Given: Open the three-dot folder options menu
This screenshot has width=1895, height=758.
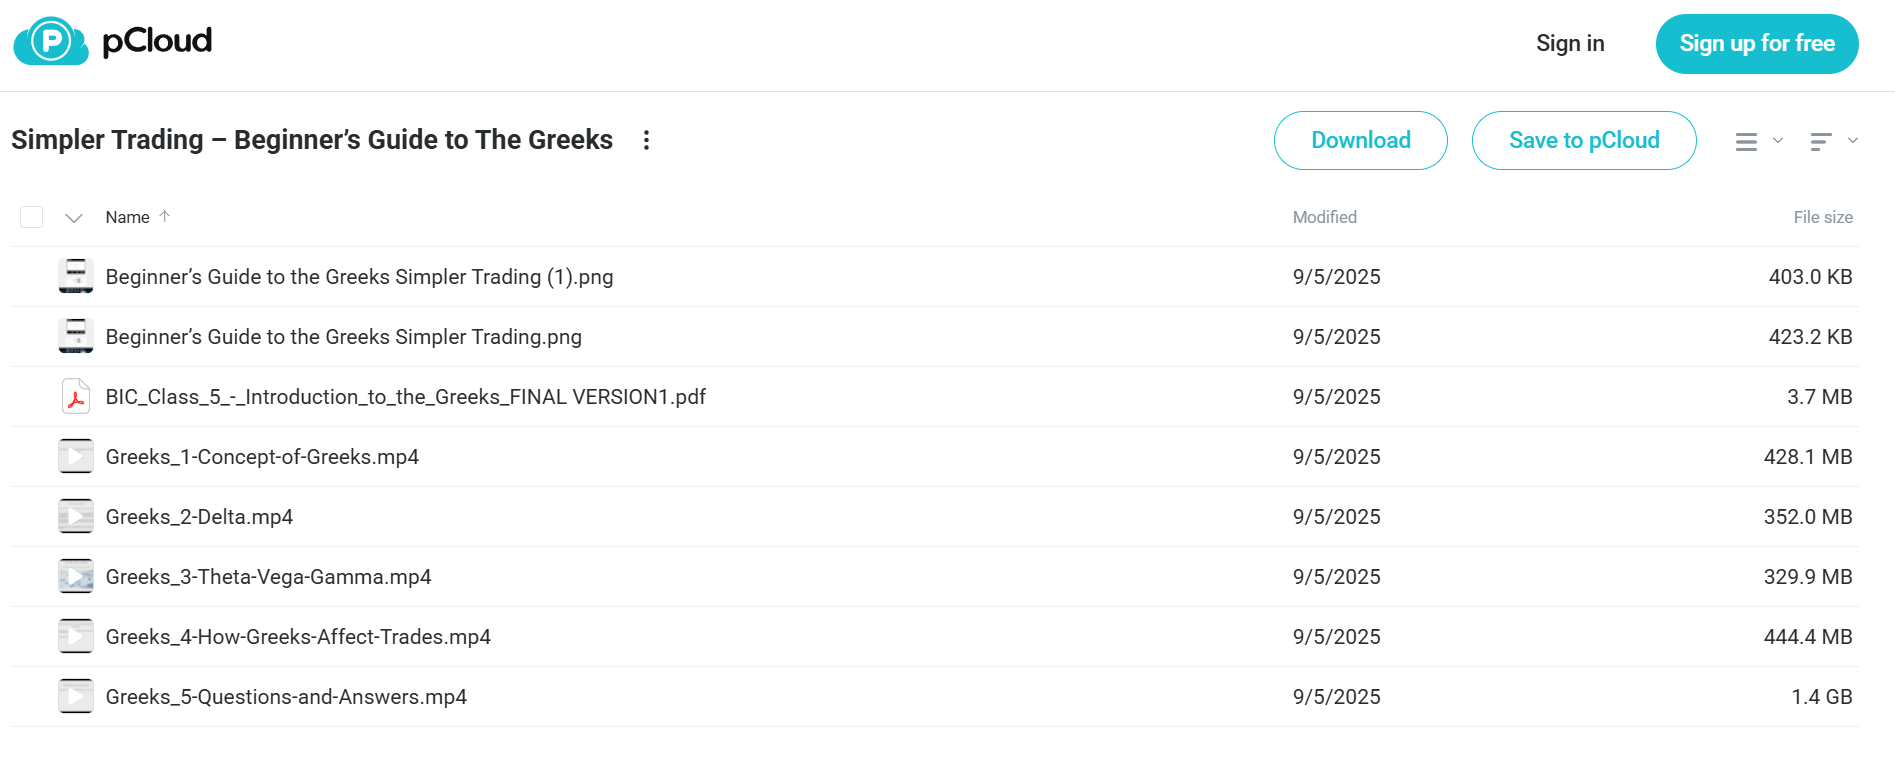Looking at the screenshot, I should click(646, 140).
